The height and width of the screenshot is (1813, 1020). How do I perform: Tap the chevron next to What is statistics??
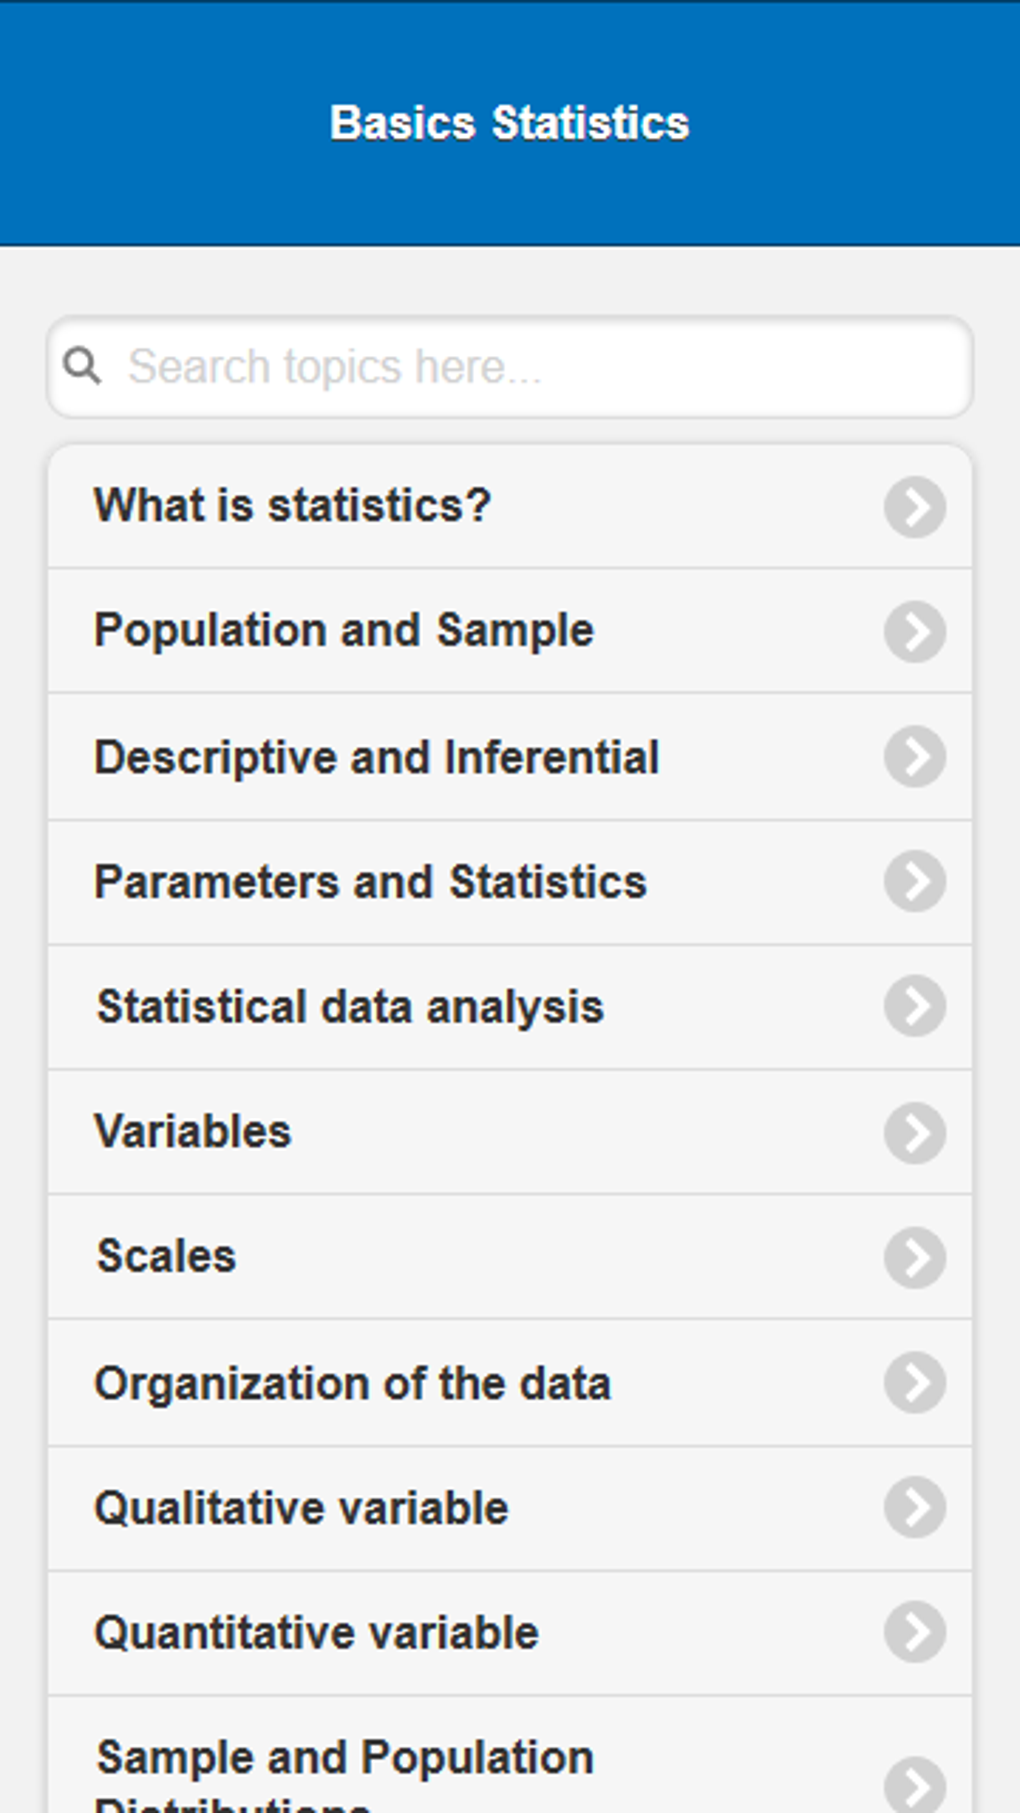pyautogui.click(x=915, y=506)
